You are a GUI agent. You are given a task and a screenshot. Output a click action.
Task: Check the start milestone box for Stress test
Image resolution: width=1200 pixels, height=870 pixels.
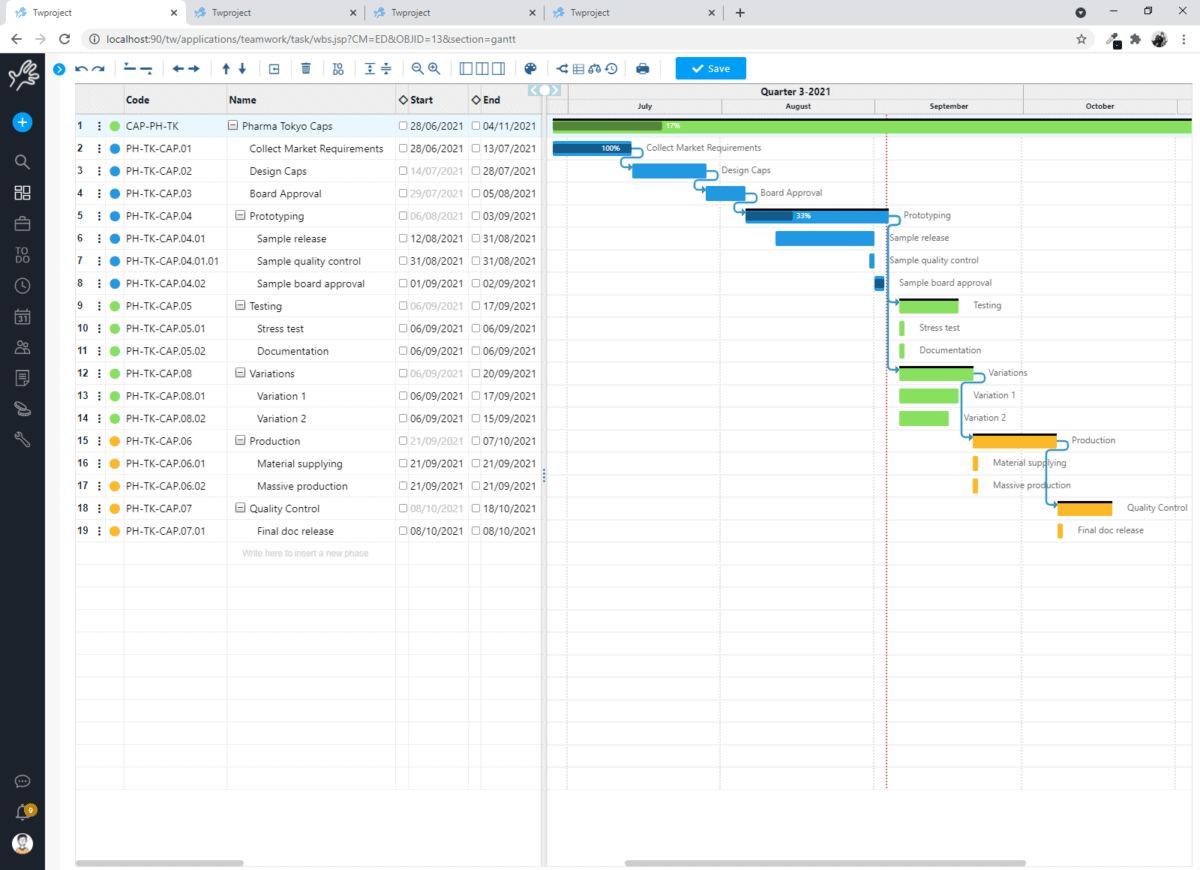[403, 329]
